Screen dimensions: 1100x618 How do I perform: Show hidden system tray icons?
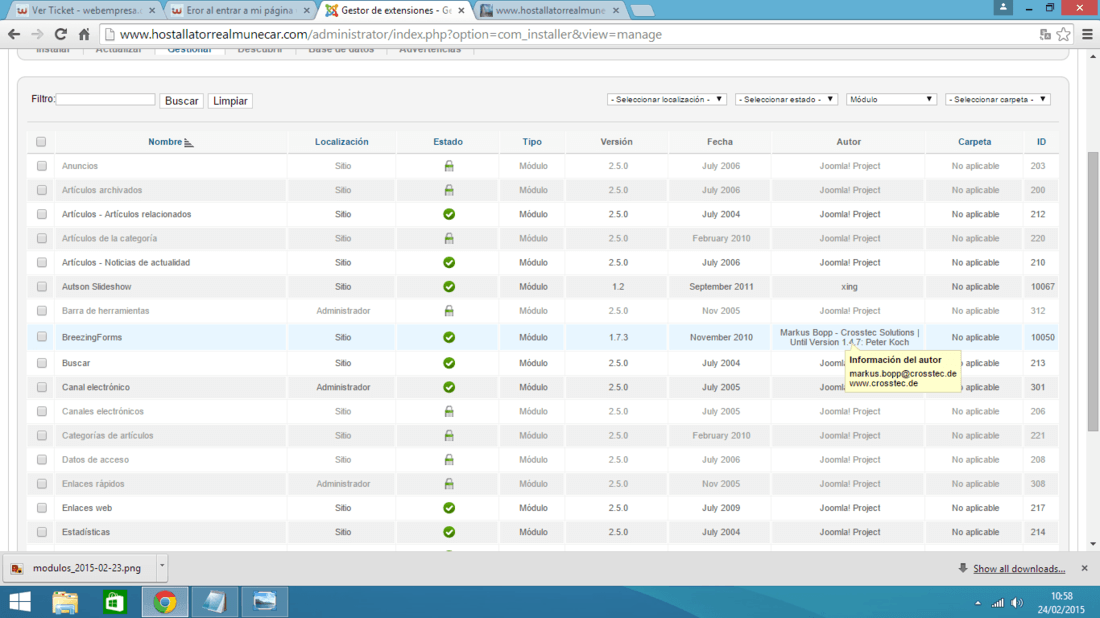977,603
